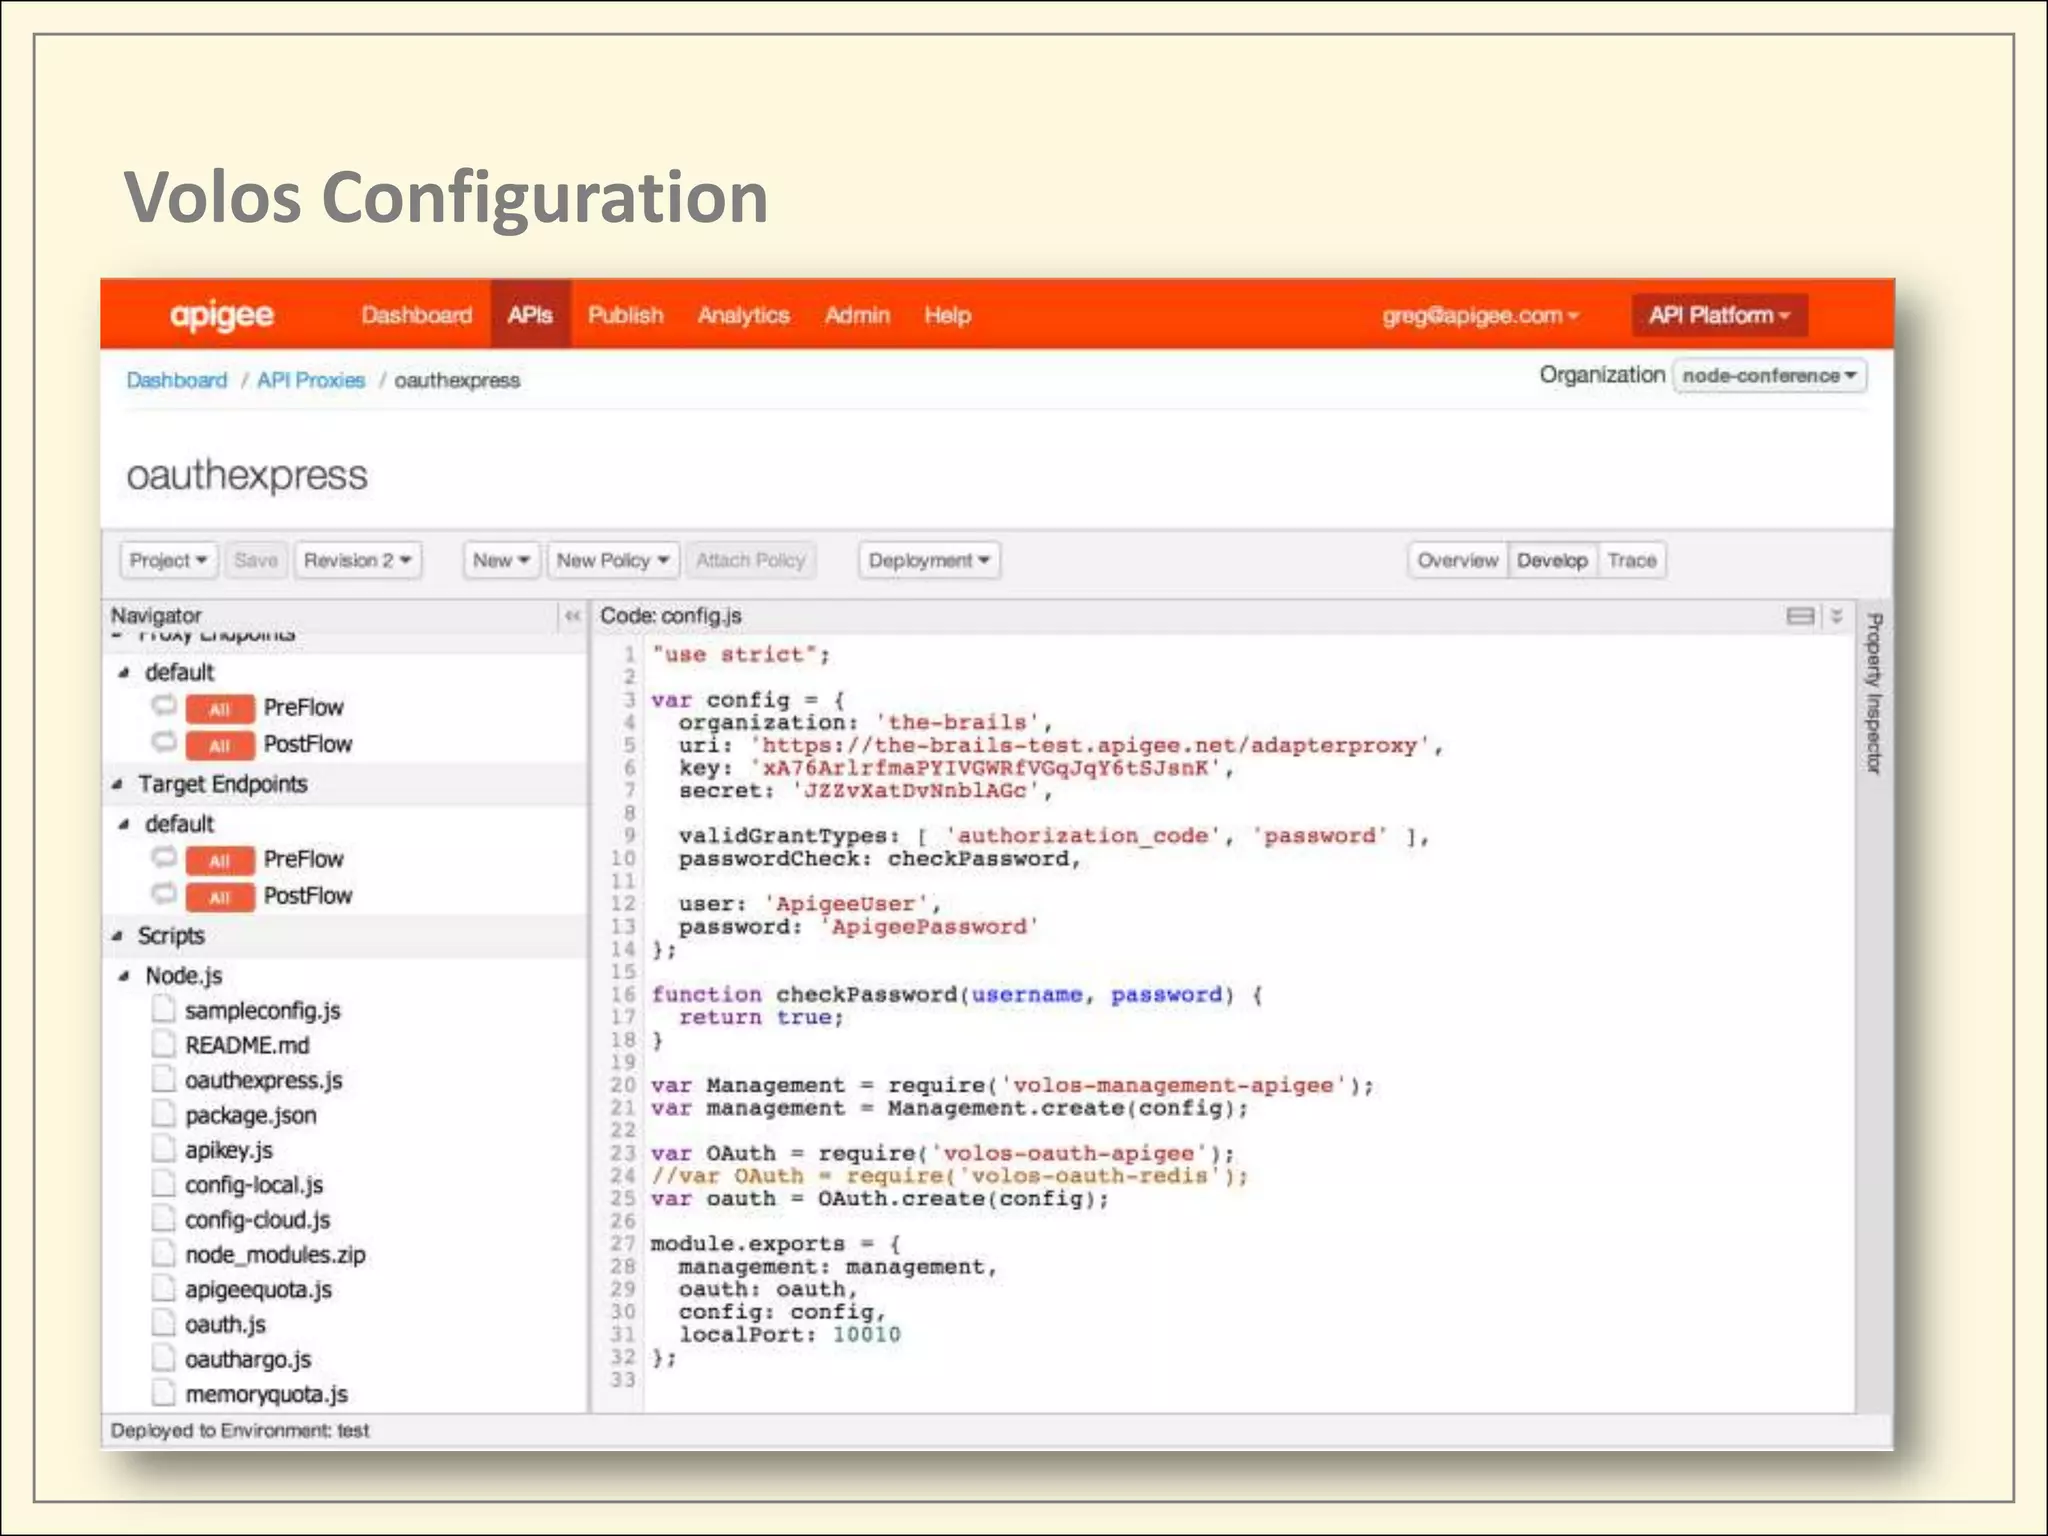This screenshot has width=2048, height=1536.
Task: Click the config-local.js file icon
Action: click(163, 1185)
